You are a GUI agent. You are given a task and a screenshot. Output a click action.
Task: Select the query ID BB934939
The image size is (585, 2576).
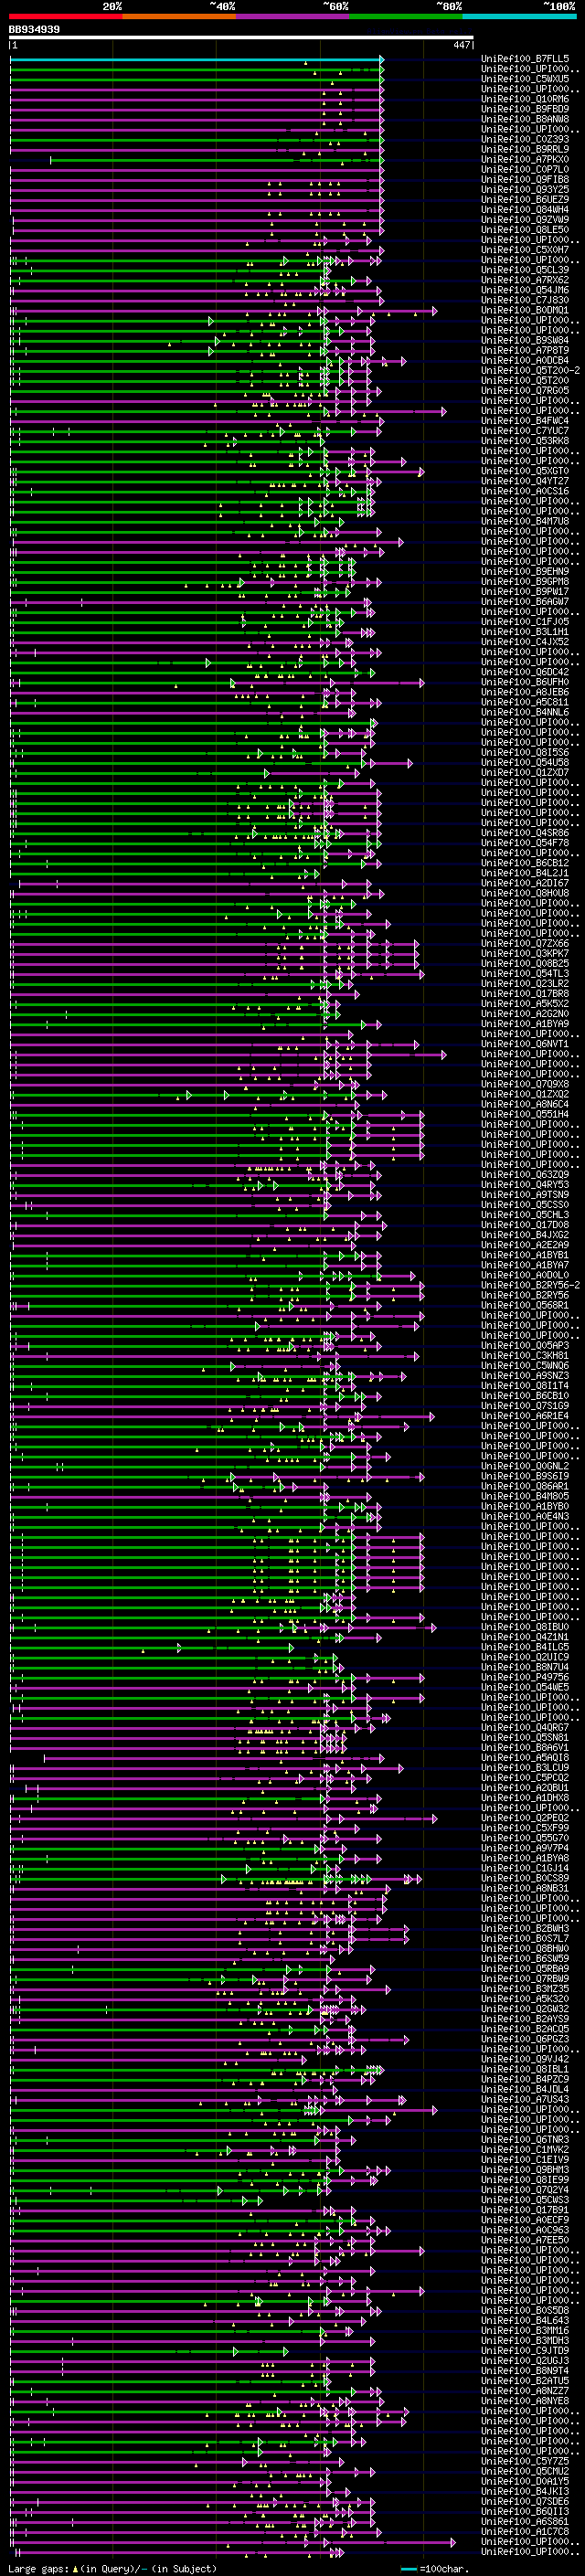click(x=34, y=30)
